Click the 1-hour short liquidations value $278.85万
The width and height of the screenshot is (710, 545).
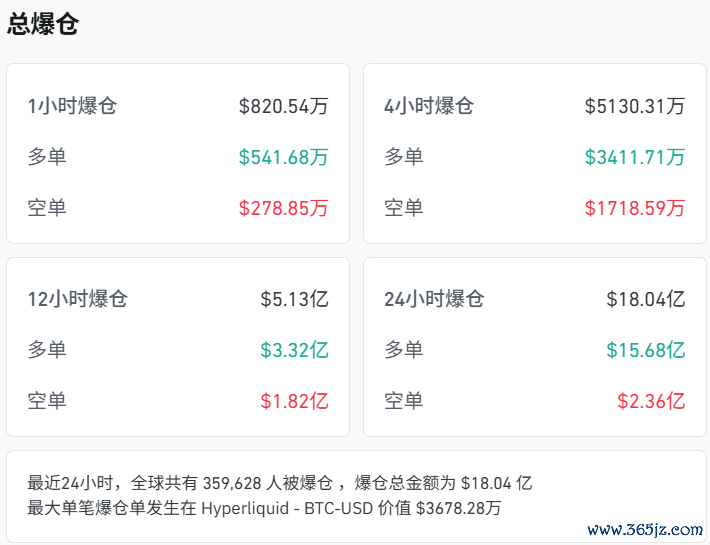283,208
